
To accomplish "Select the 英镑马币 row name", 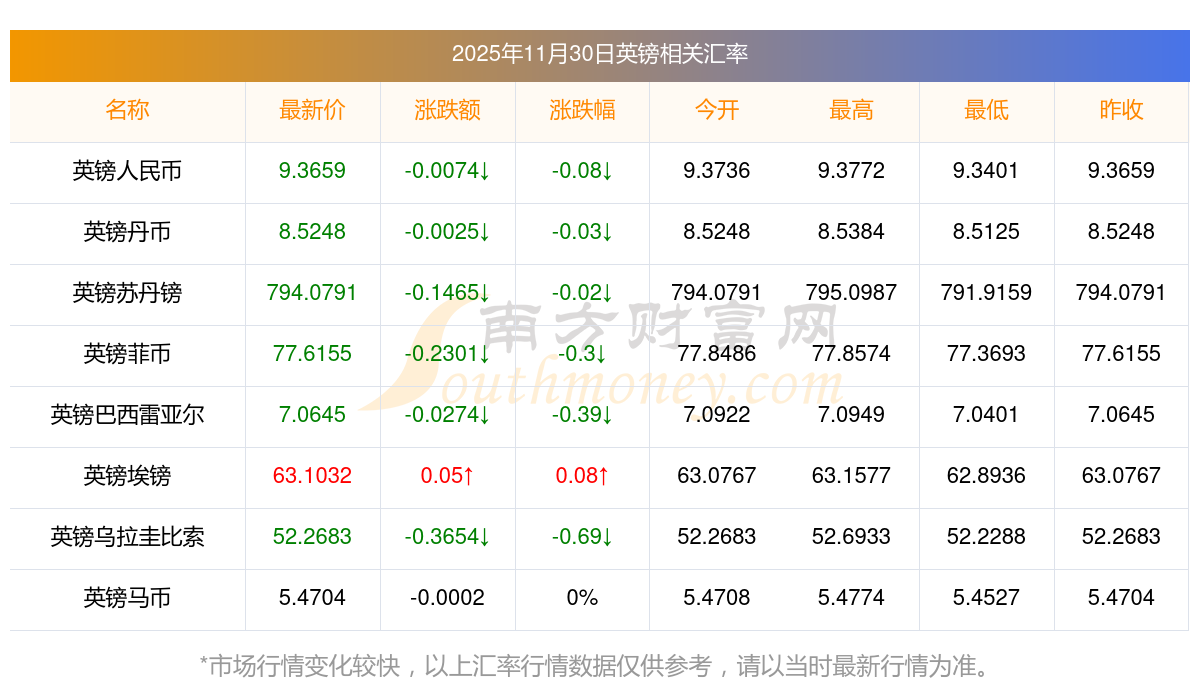I will tap(127, 598).
